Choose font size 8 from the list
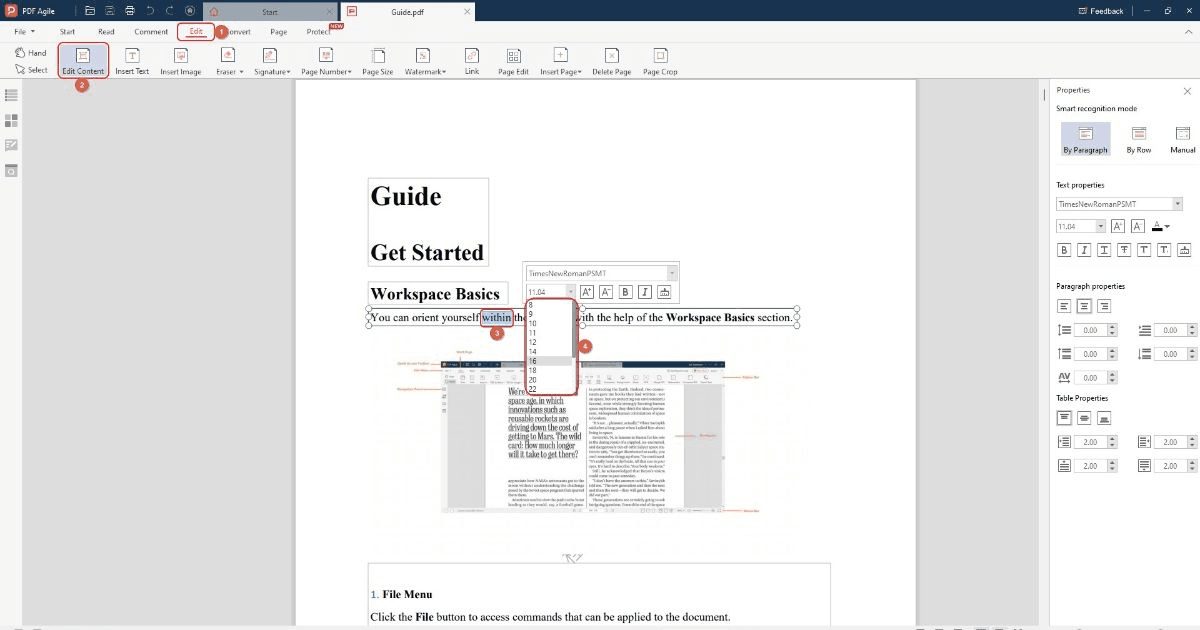The height and width of the screenshot is (630, 1200). (x=549, y=305)
